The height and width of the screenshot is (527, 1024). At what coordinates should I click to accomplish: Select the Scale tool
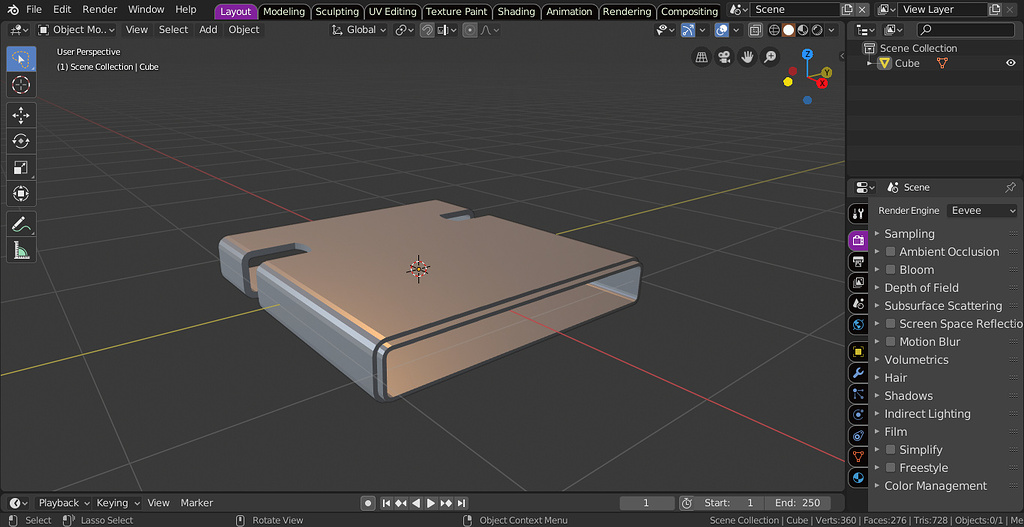pos(21,167)
